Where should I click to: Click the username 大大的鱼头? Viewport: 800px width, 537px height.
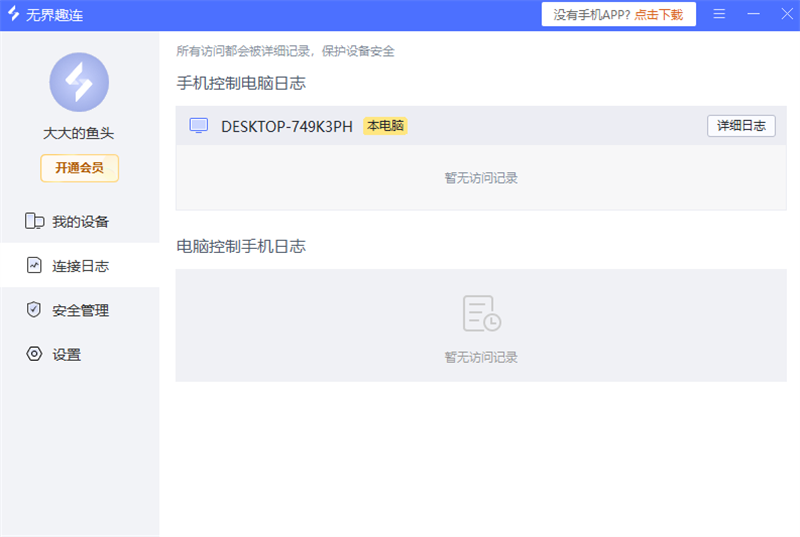(x=79, y=133)
